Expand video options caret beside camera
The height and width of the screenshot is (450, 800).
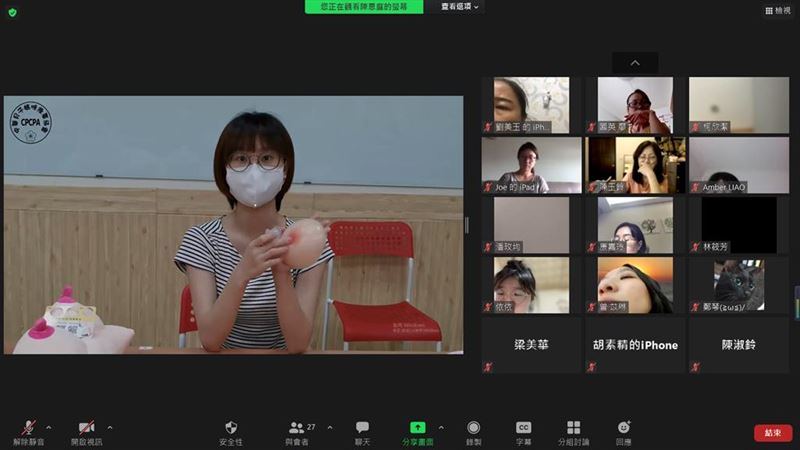point(110,427)
